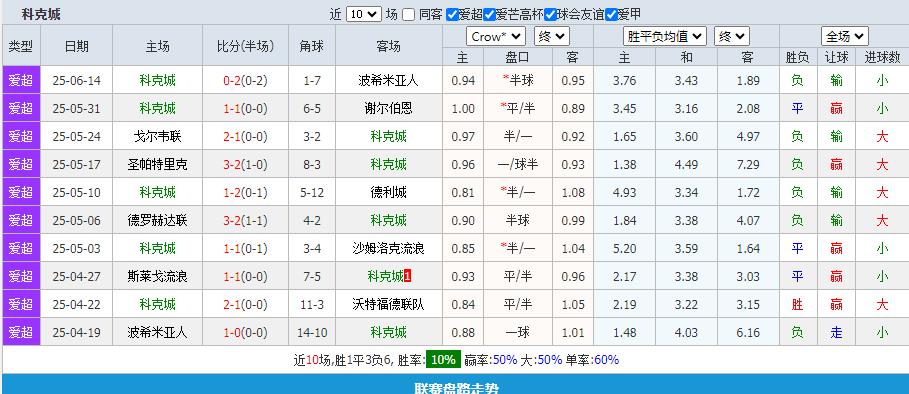The width and height of the screenshot is (909, 394).
Task: Click corner count 11-3
Action: [312, 305]
